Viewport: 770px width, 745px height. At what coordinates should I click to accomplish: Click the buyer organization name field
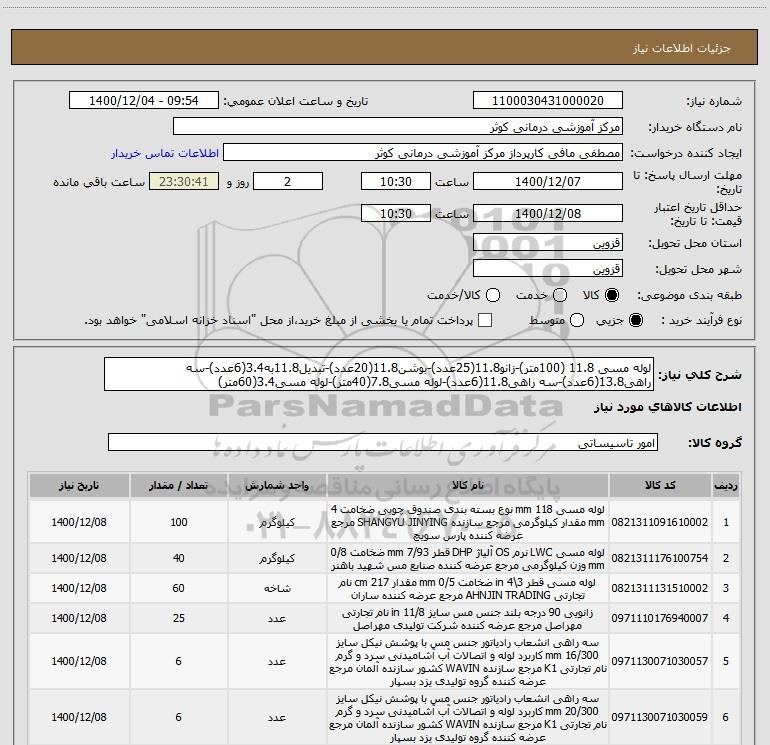click(x=398, y=127)
